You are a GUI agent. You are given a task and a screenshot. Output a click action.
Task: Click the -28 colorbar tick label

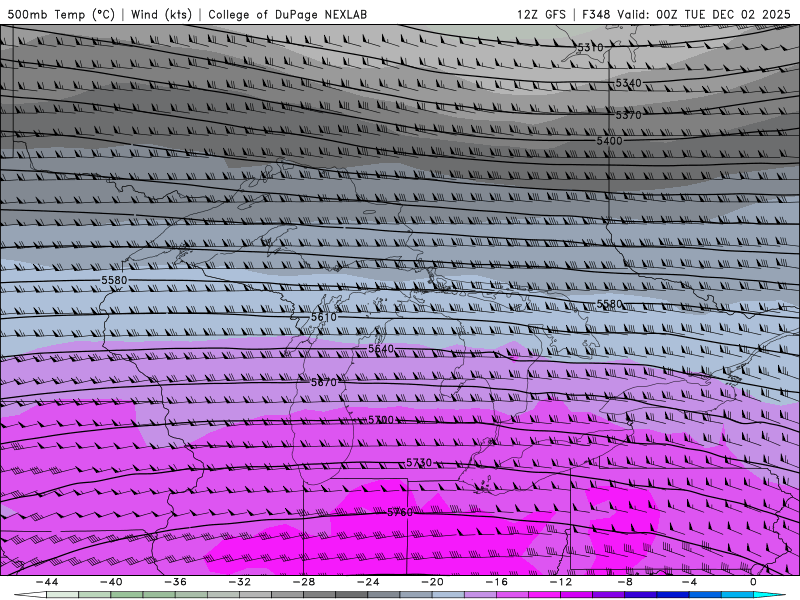pos(304,582)
